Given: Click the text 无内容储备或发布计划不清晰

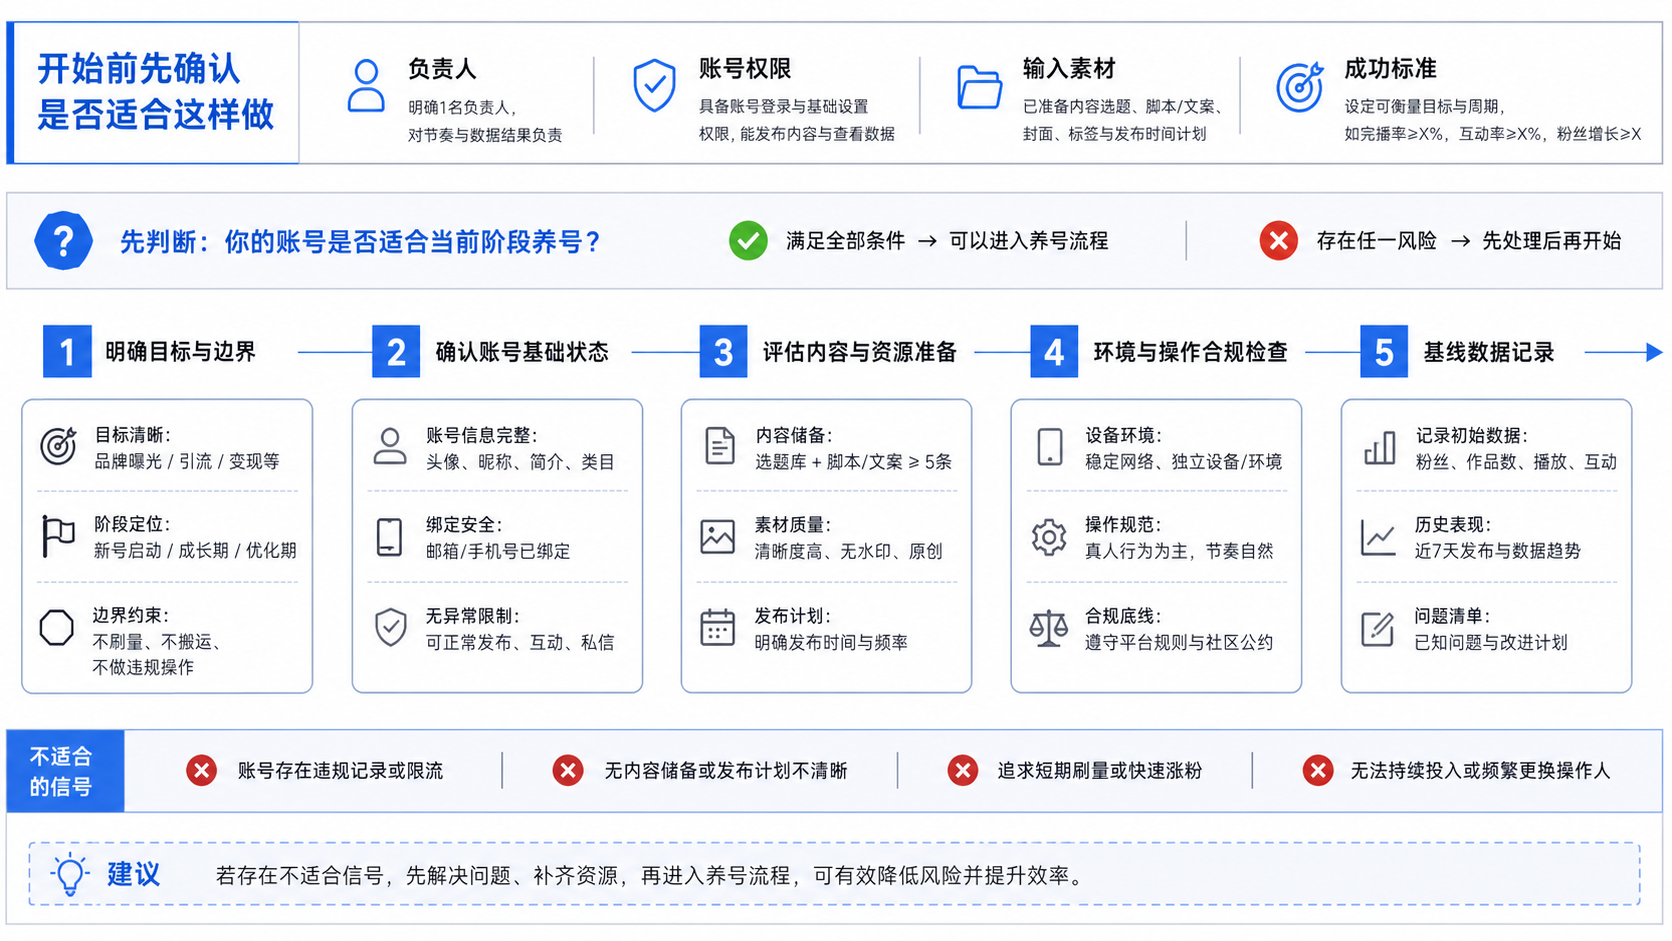Looking at the screenshot, I should pyautogui.click(x=726, y=771).
